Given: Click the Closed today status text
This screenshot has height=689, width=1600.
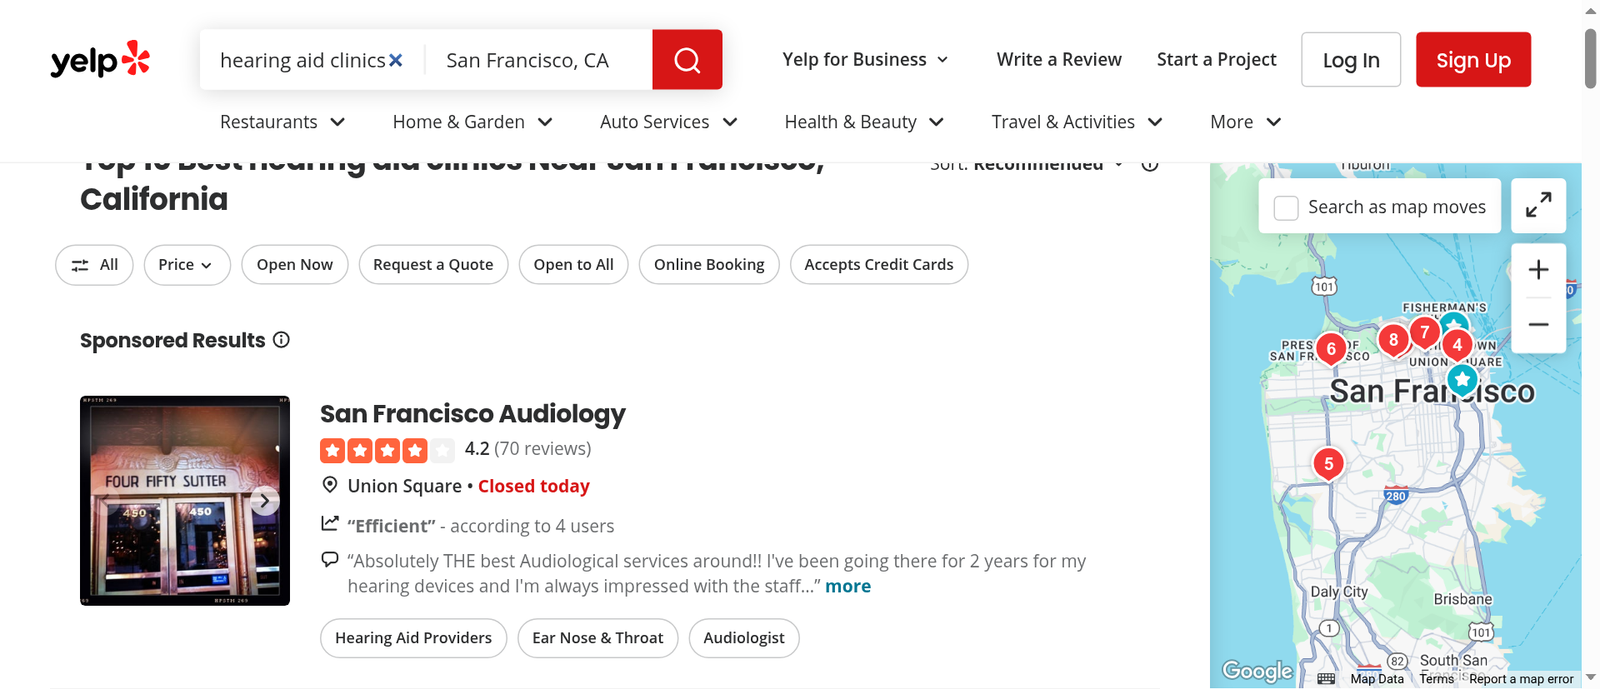Looking at the screenshot, I should [x=534, y=486].
